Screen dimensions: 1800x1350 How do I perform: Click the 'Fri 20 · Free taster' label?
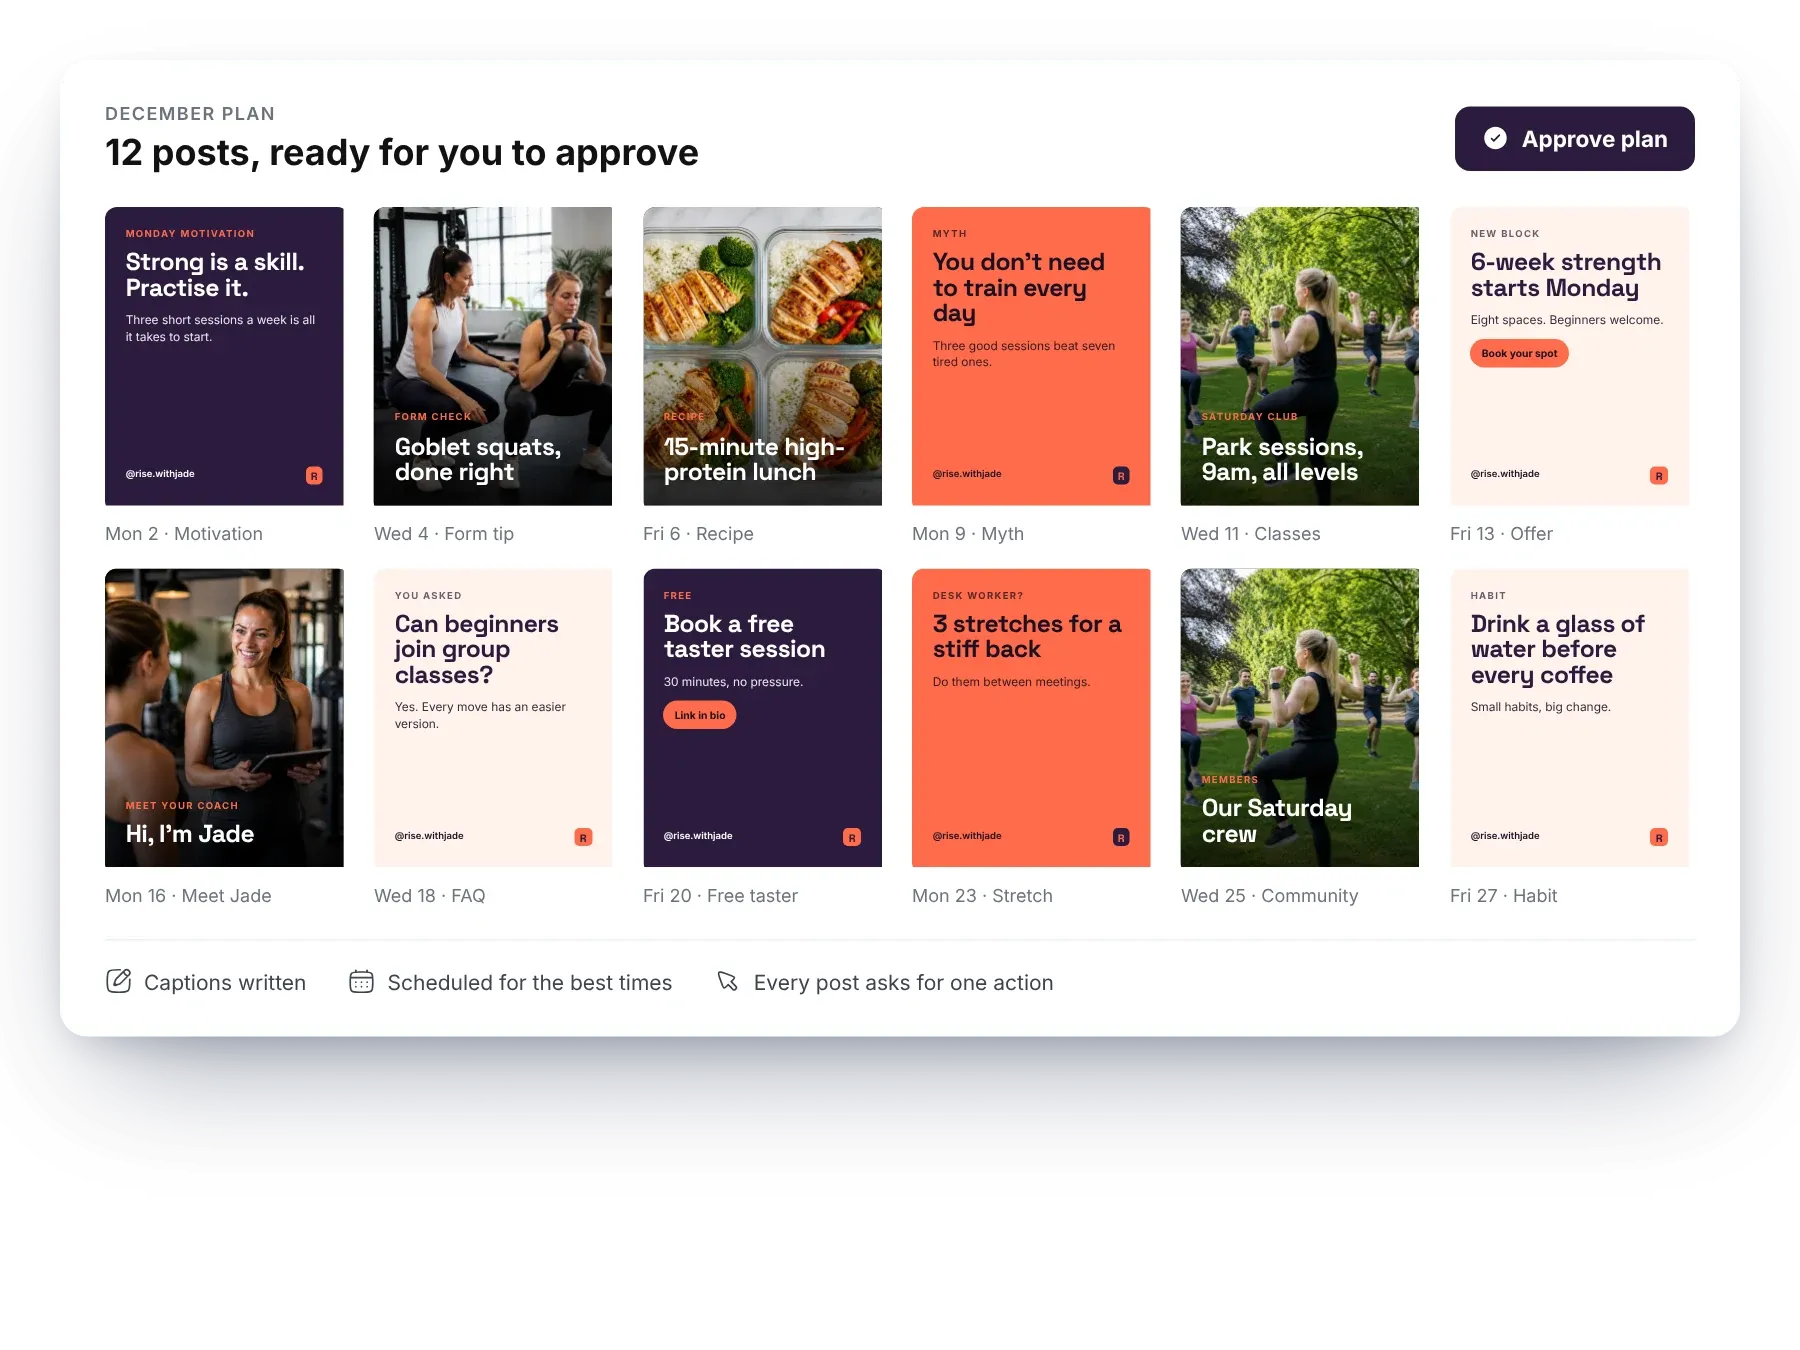point(720,896)
